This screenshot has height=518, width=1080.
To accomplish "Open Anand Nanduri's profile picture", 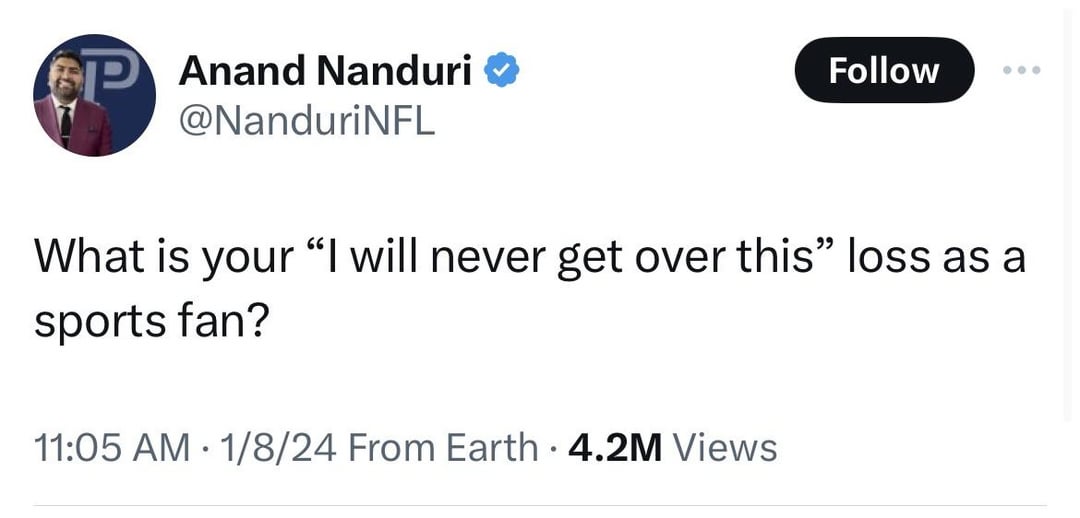I will pyautogui.click(x=93, y=95).
